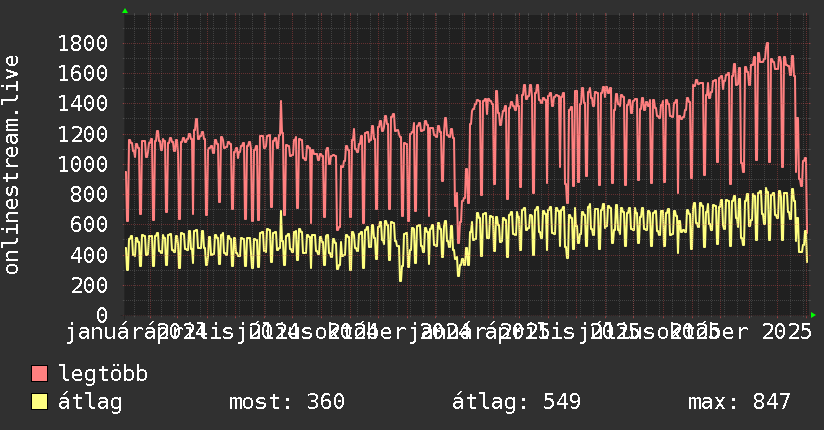
Task: Click the 600 y-axis label
Action: pos(89,224)
